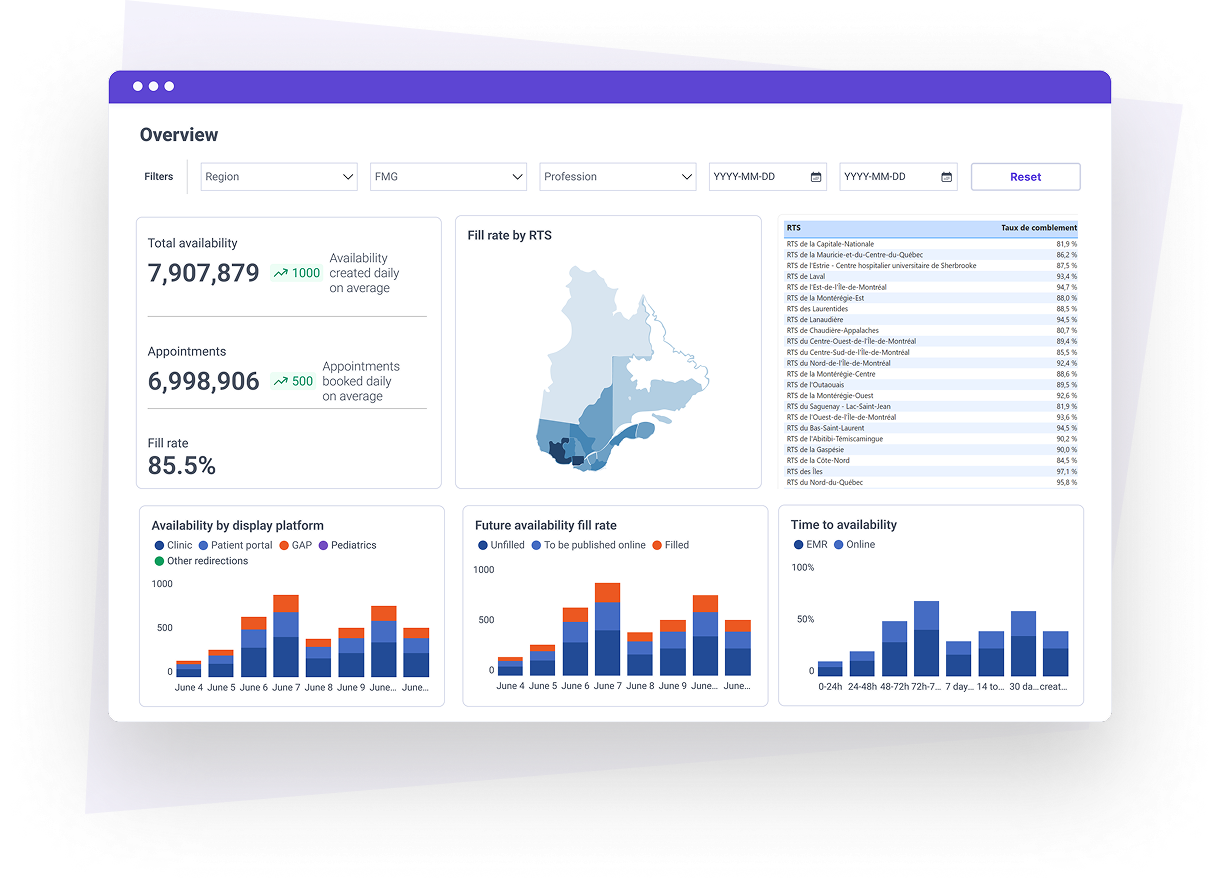Select row RTS de la Gaspésie
Image resolution: width=1220 pixels, height=878 pixels.
(931, 450)
